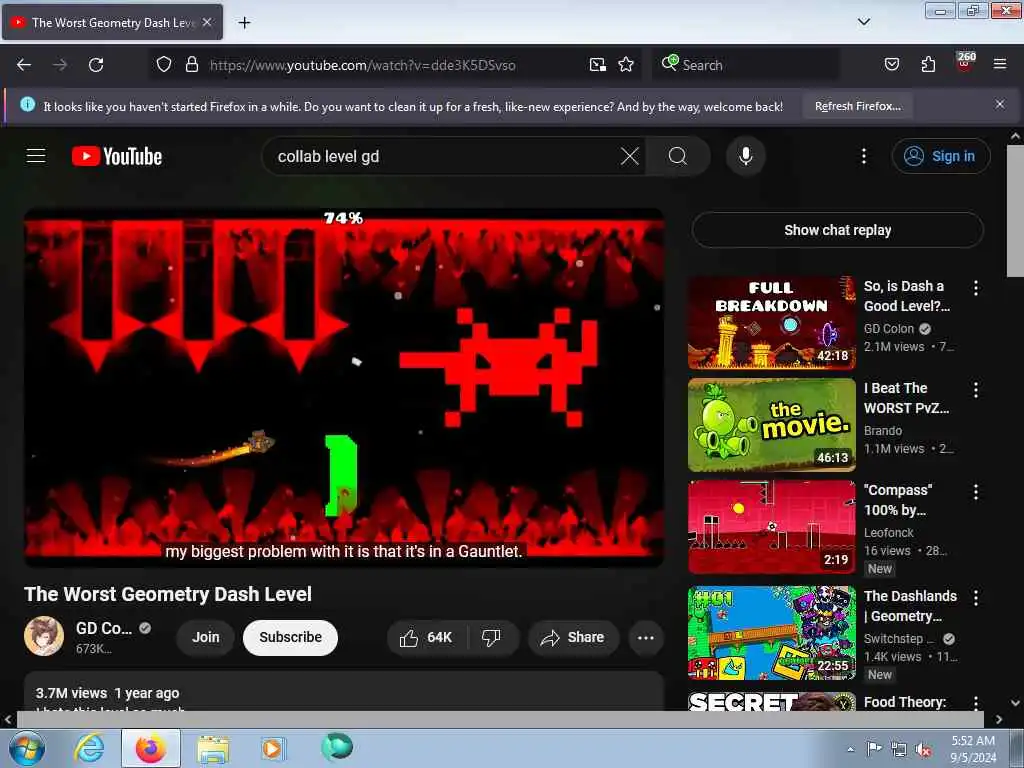1024x768 pixels.
Task: Click the padlock site info icon
Action: 191,65
